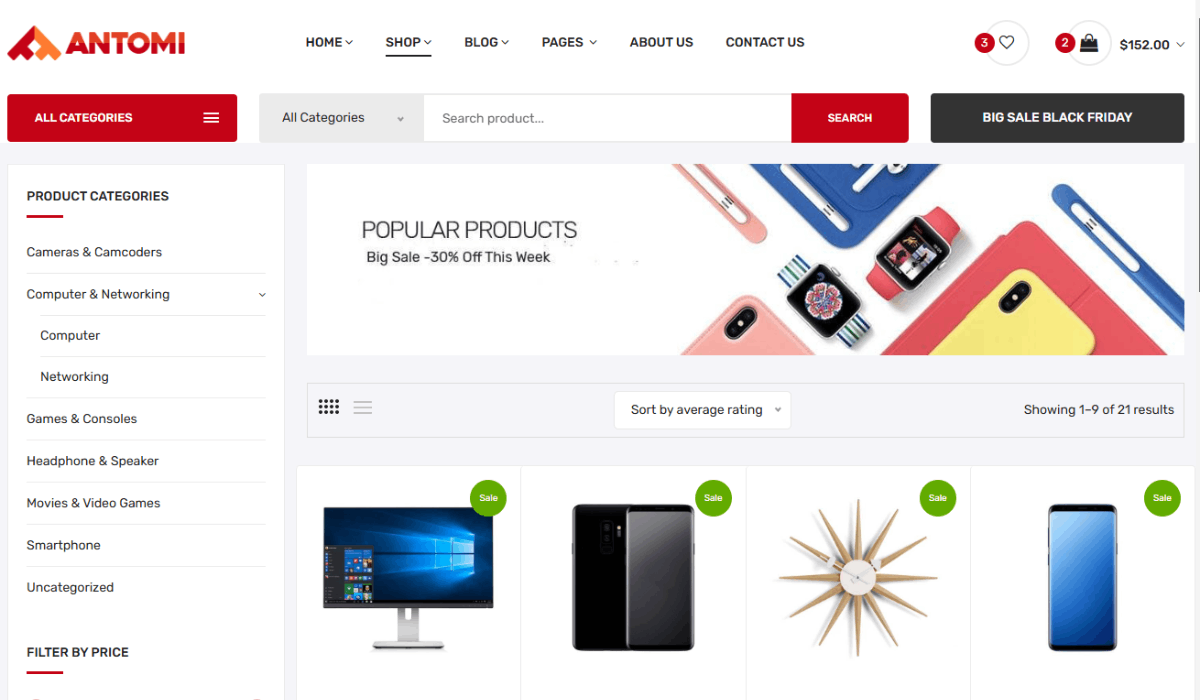
Task: Go to the Contact Us page
Action: click(765, 42)
